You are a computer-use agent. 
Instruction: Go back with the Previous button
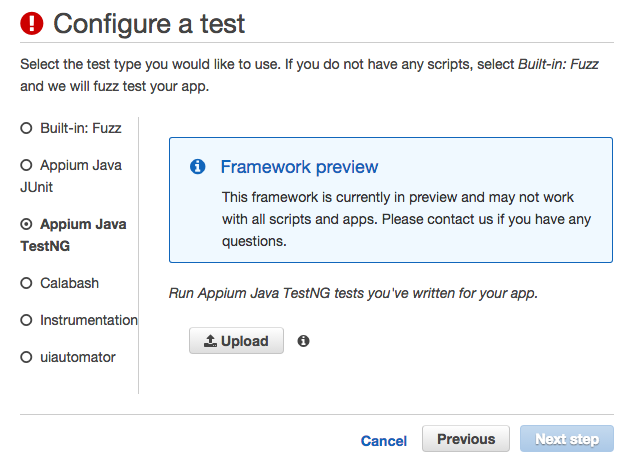click(x=466, y=439)
